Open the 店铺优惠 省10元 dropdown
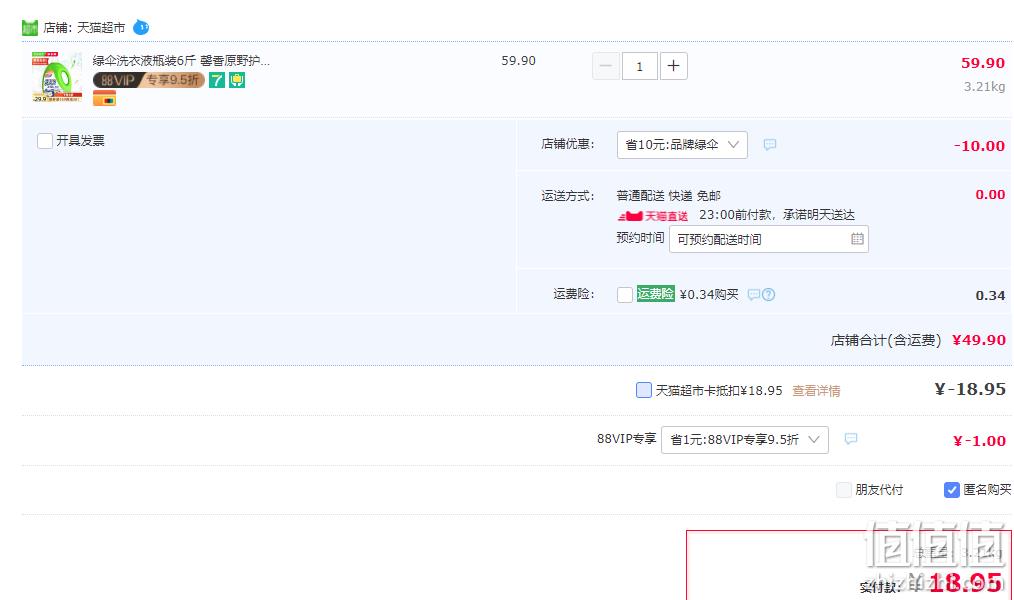The width and height of the screenshot is (1014, 600). (682, 145)
